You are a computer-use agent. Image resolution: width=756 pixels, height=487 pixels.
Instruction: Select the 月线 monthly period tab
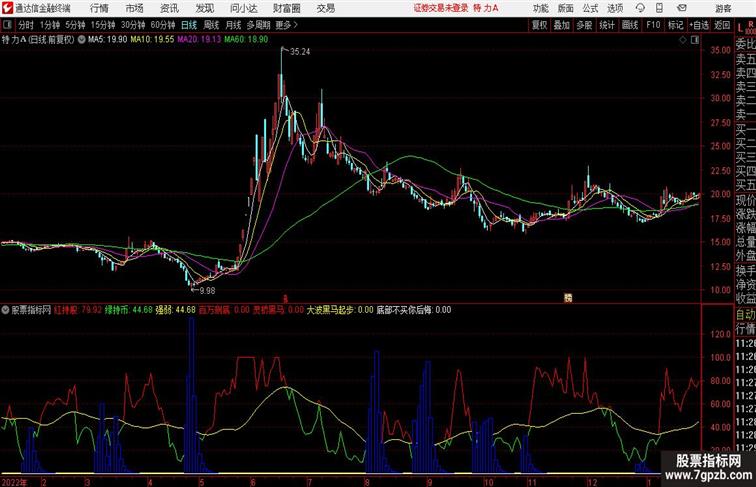point(233,25)
